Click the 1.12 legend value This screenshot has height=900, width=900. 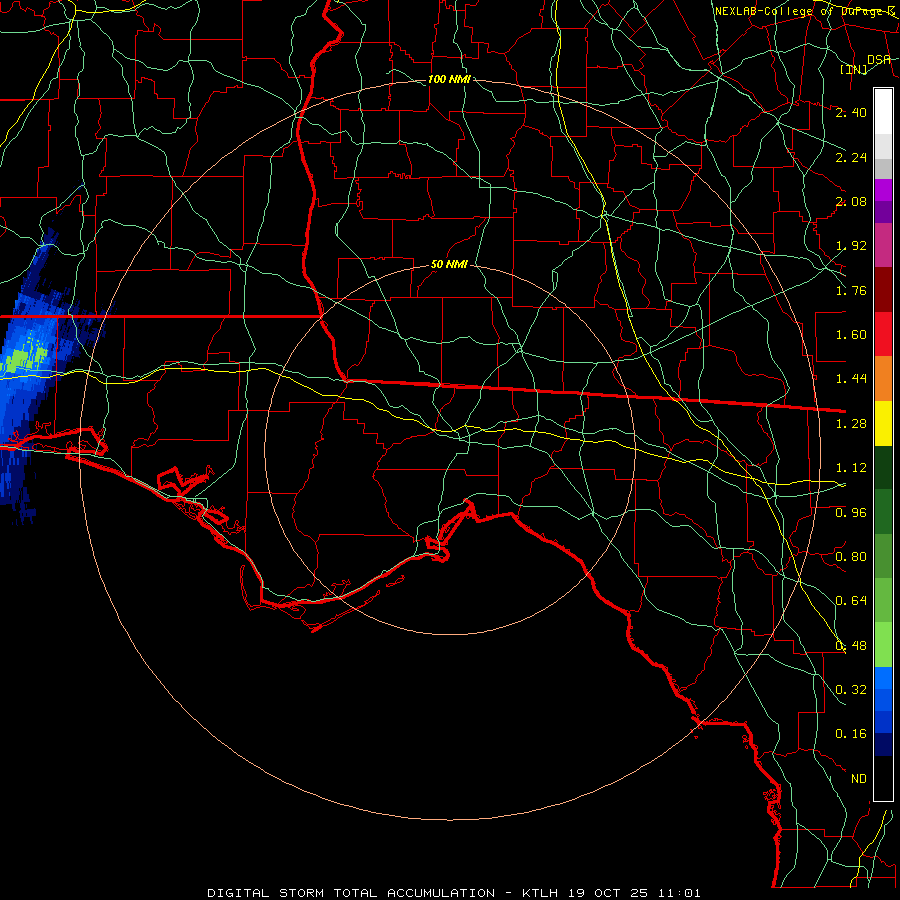[851, 468]
